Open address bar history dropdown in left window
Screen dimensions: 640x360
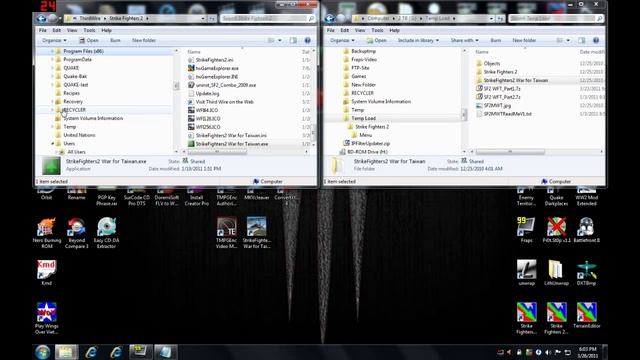[203, 18]
